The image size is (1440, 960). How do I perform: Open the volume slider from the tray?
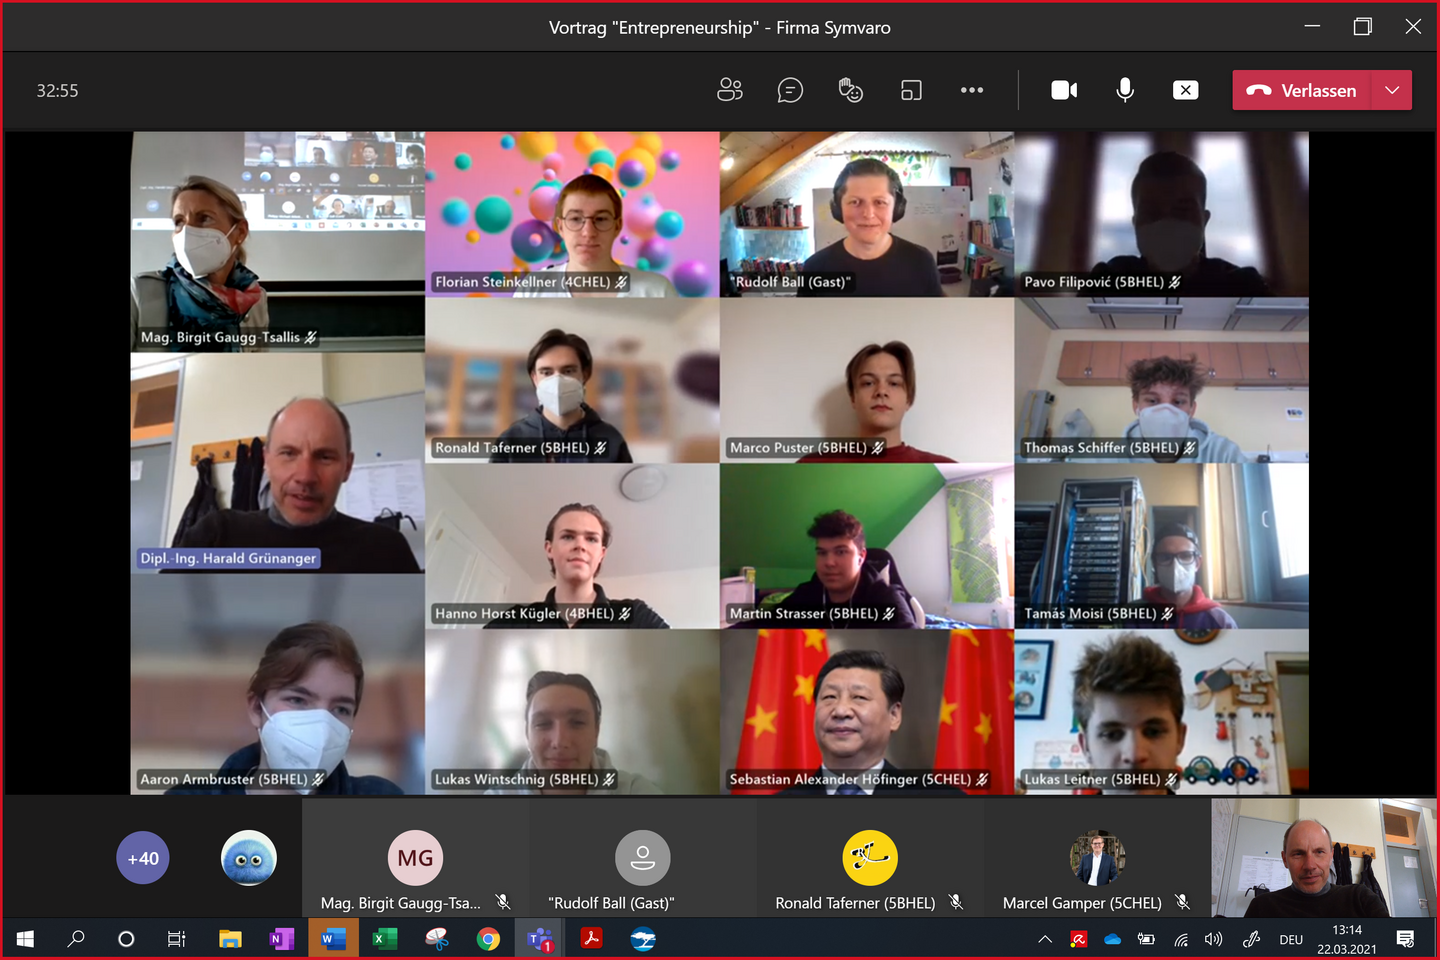(1213, 939)
